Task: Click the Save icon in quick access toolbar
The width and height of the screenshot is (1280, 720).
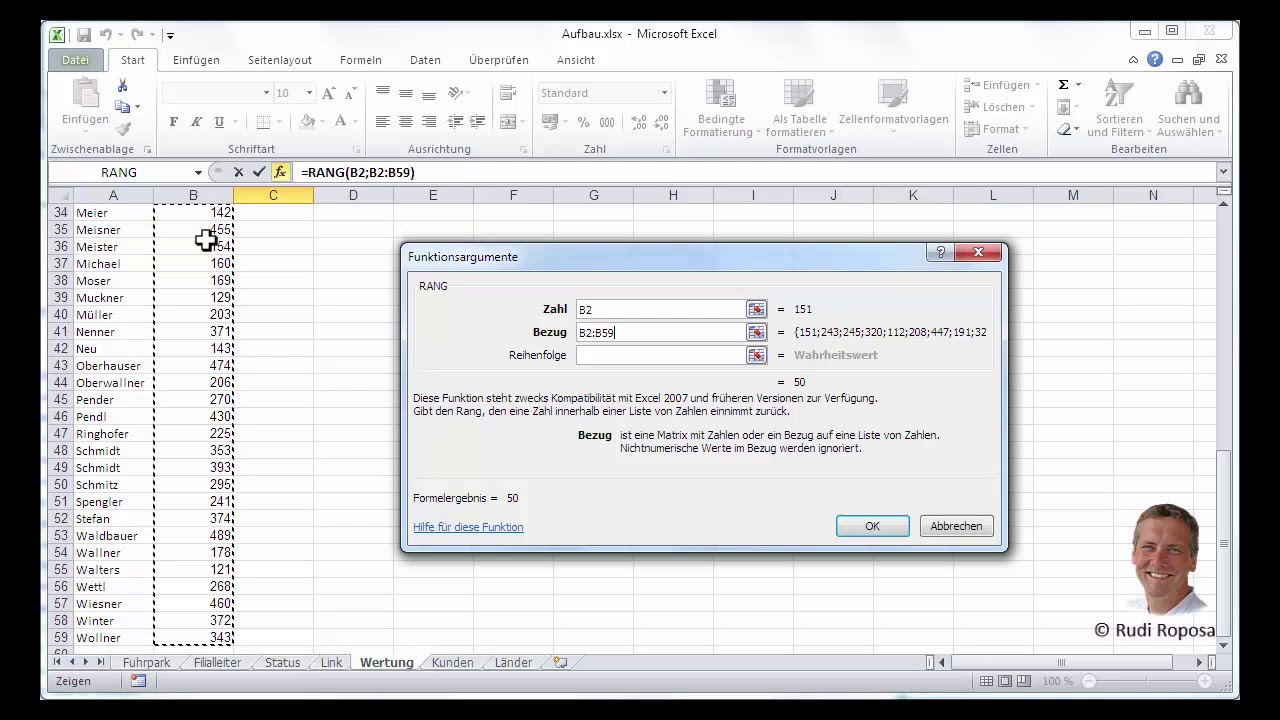Action: click(x=83, y=34)
